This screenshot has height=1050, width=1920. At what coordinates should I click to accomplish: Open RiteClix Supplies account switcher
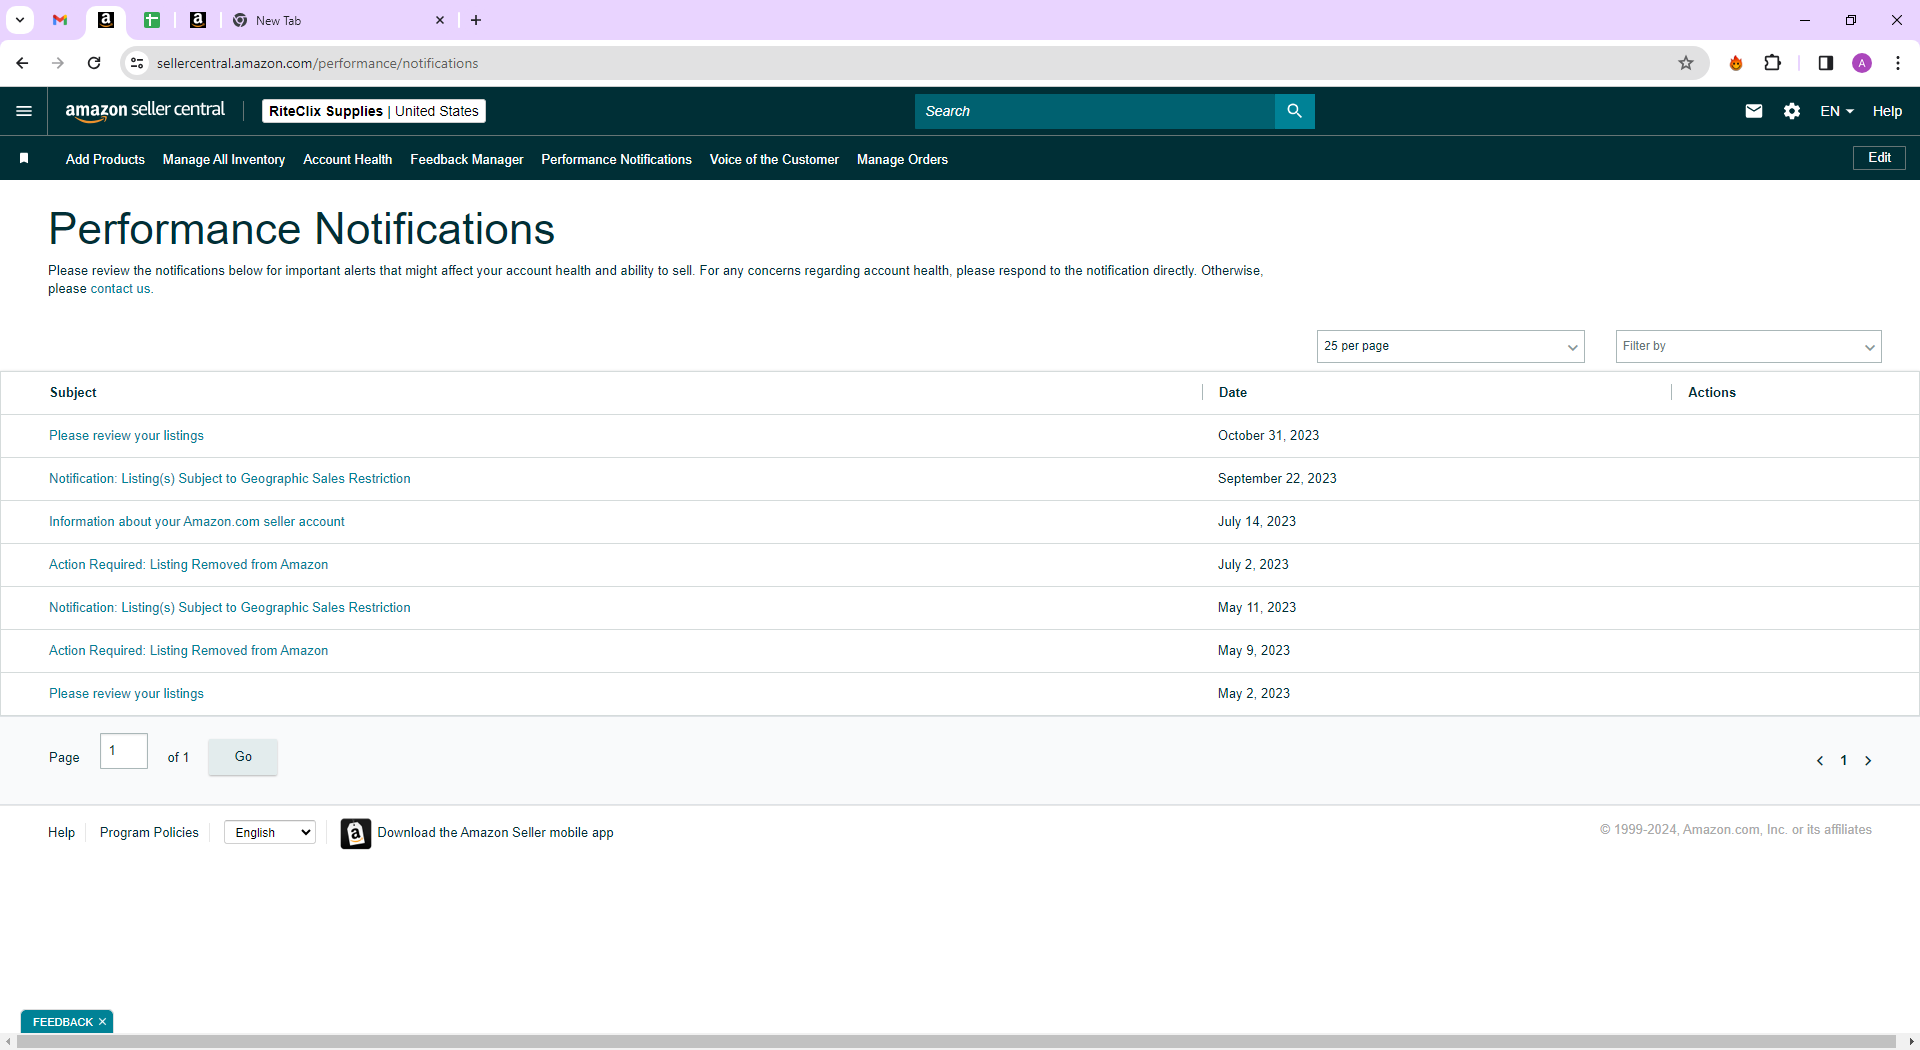pos(374,111)
